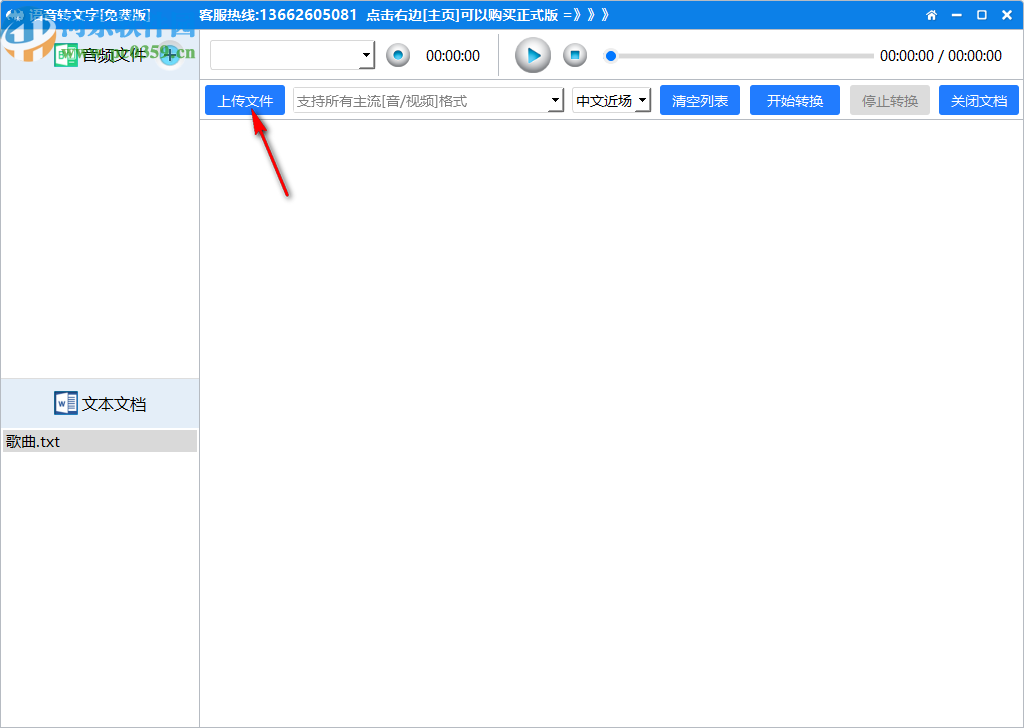Viewport: 1024px width, 728px height.
Task: Click the 上传文件 upload button
Action: tap(245, 101)
